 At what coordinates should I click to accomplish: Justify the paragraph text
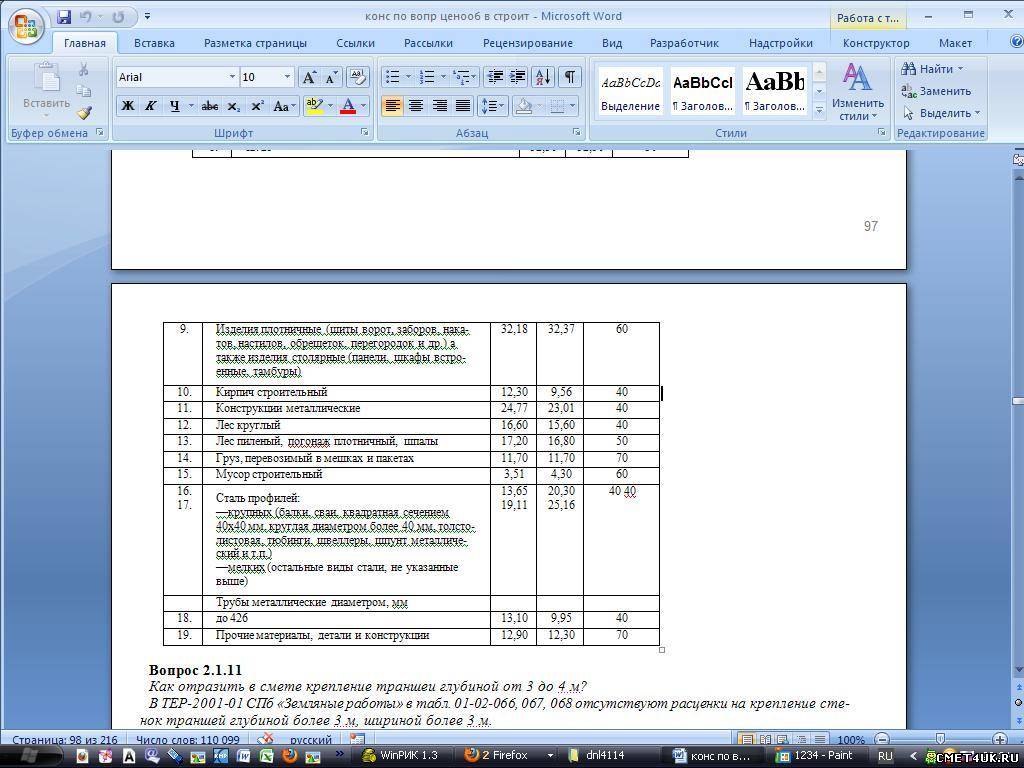pos(463,106)
